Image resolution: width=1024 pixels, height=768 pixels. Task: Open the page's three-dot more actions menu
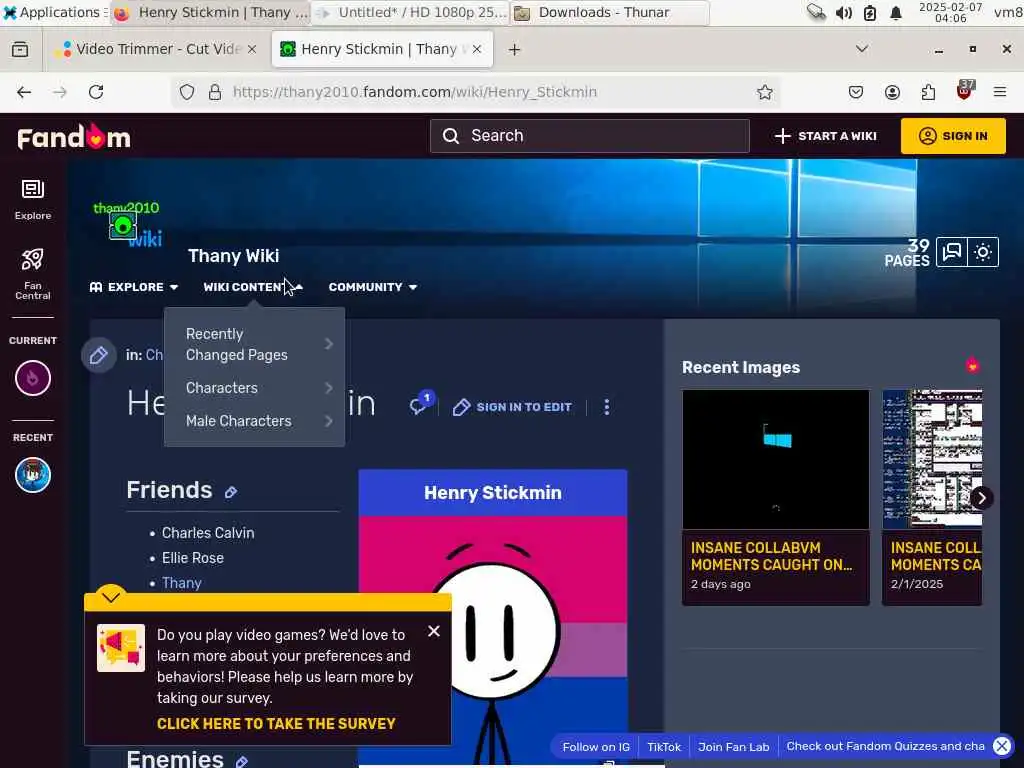pos(607,407)
